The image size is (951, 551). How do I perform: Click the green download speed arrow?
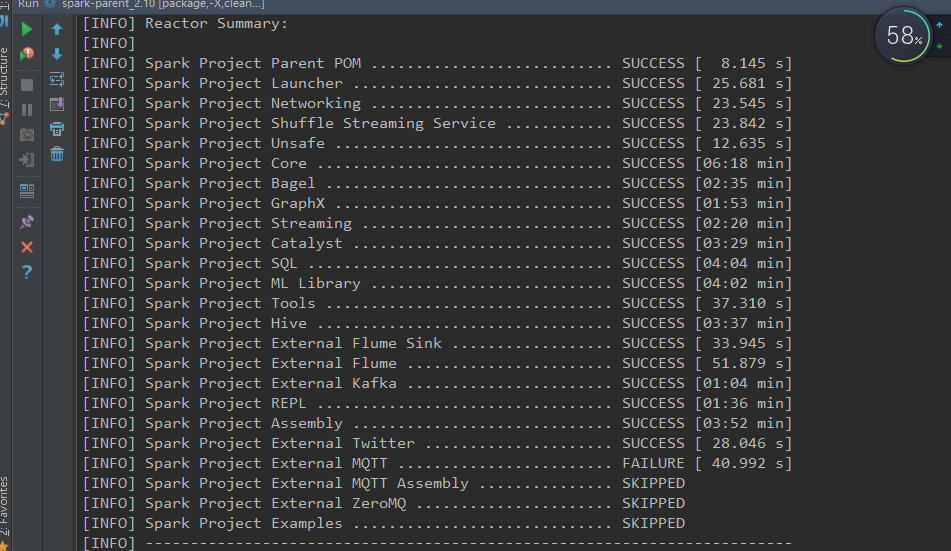click(x=939, y=46)
